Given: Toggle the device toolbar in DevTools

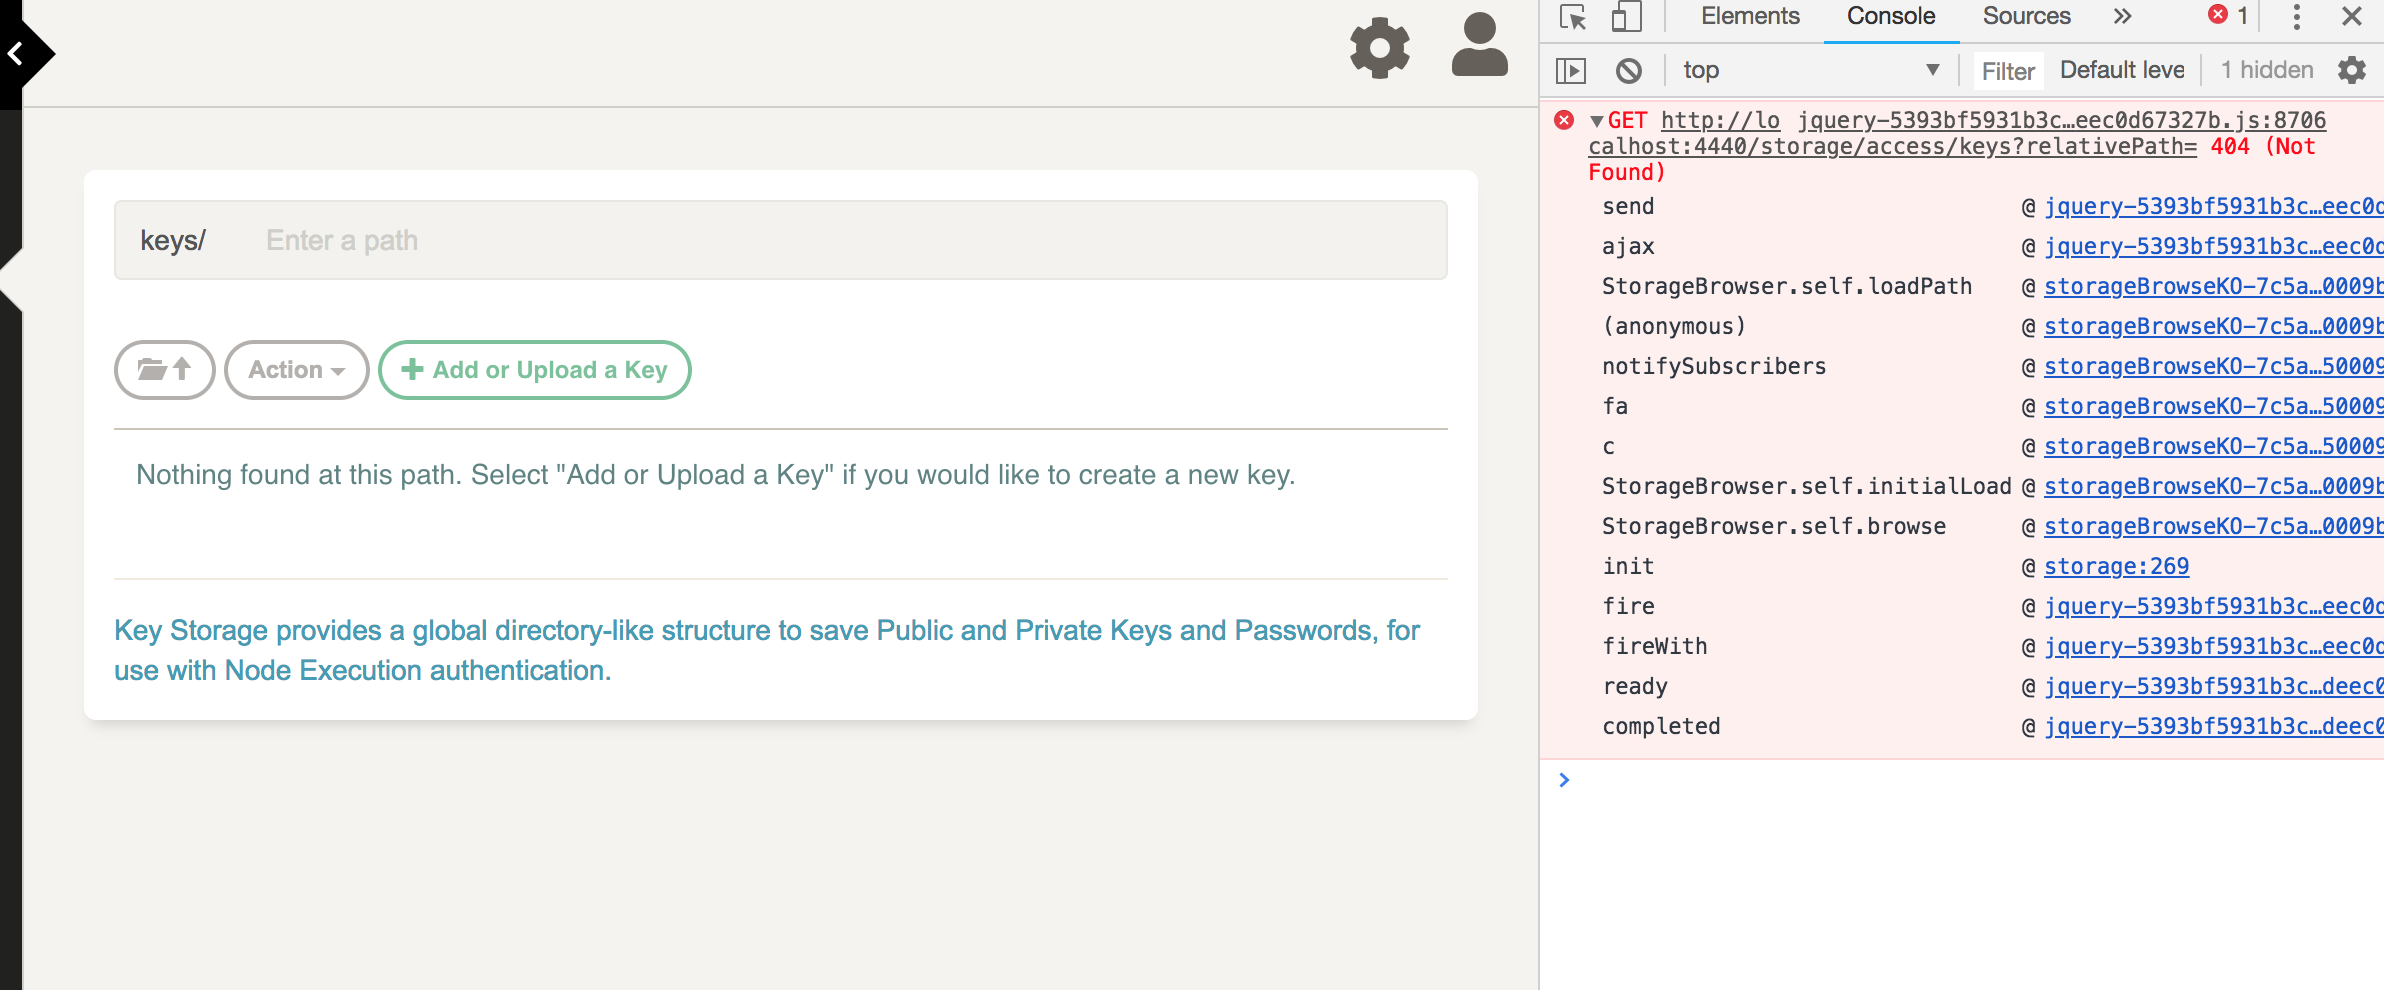Looking at the screenshot, I should 1622,16.
